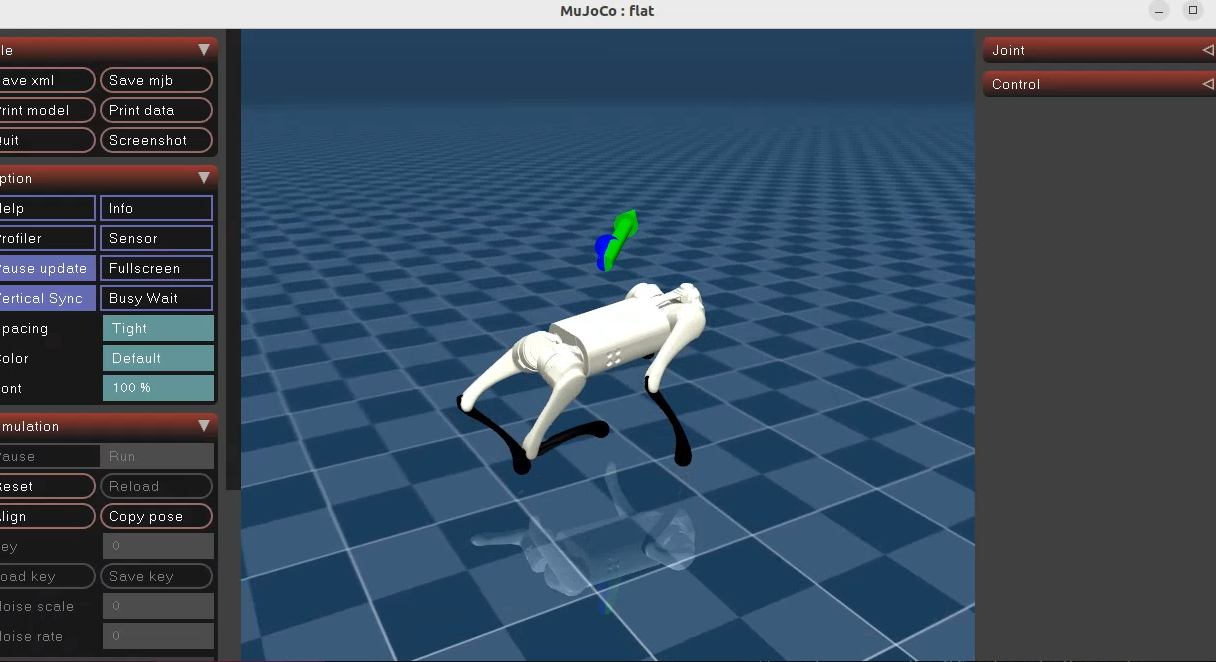Image resolution: width=1216 pixels, height=662 pixels.
Task: Disable Pause update option
Action: pyautogui.click(x=47, y=268)
